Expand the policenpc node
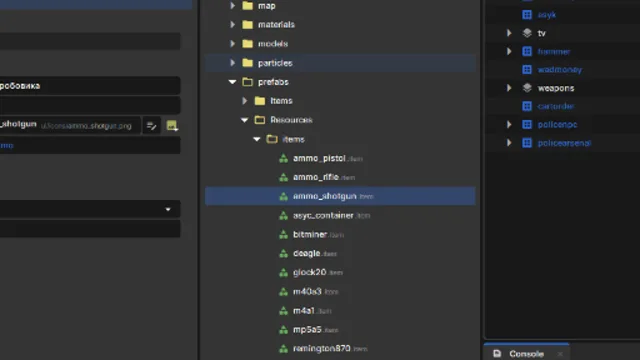This screenshot has height=360, width=640. tap(509, 124)
